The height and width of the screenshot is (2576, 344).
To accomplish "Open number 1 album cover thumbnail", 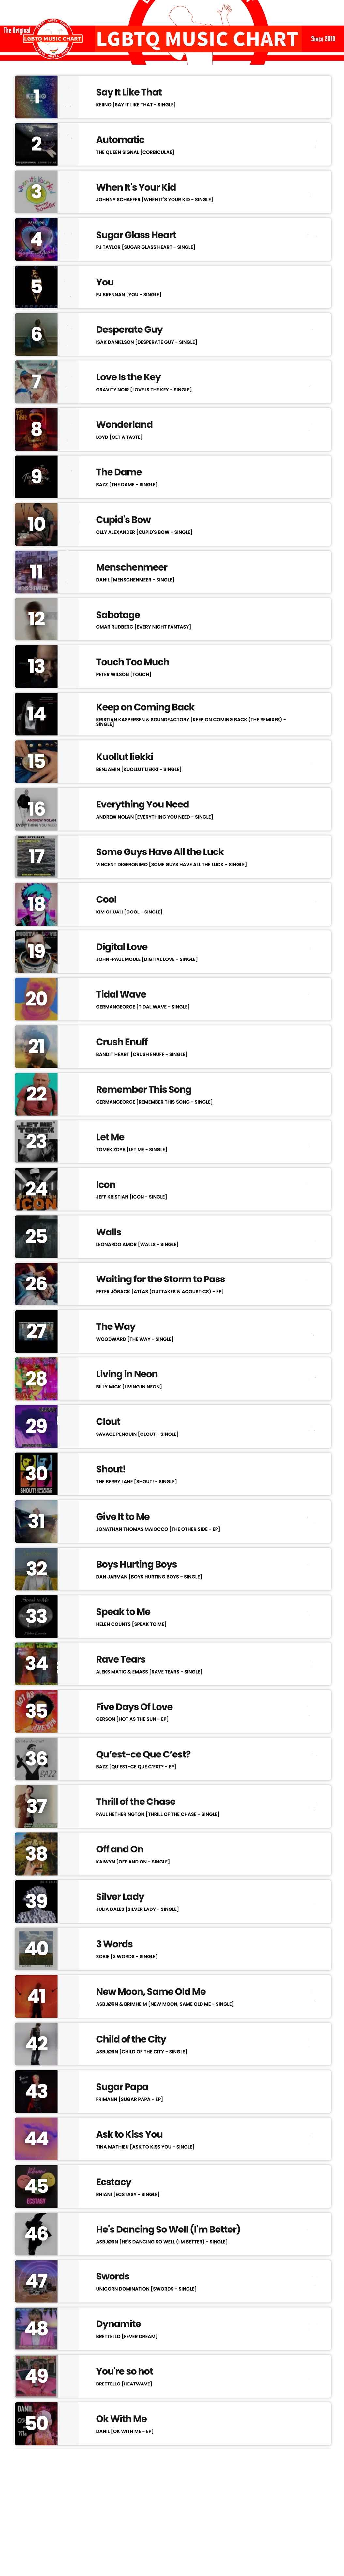I will (x=36, y=97).
